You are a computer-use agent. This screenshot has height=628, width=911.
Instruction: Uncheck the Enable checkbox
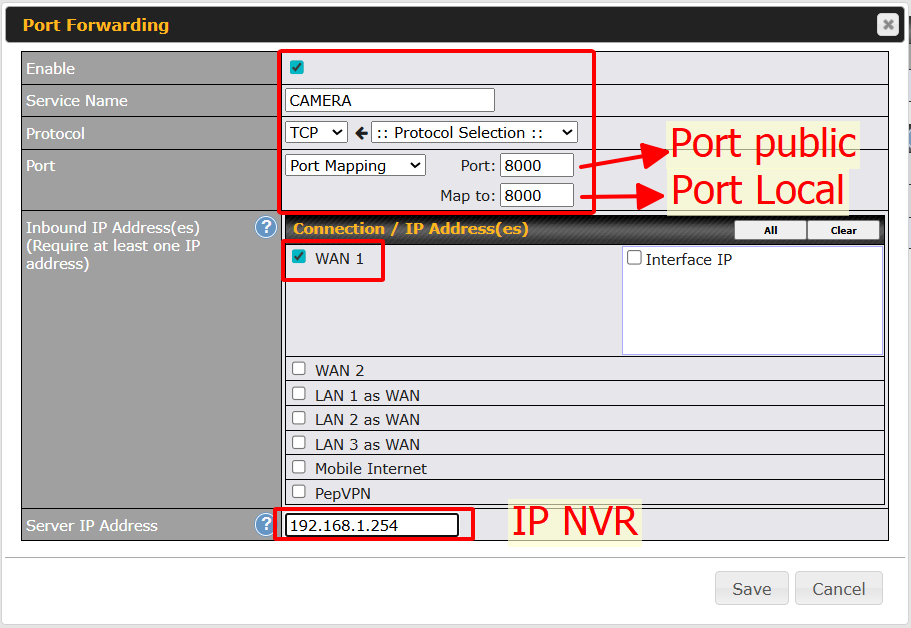click(297, 68)
